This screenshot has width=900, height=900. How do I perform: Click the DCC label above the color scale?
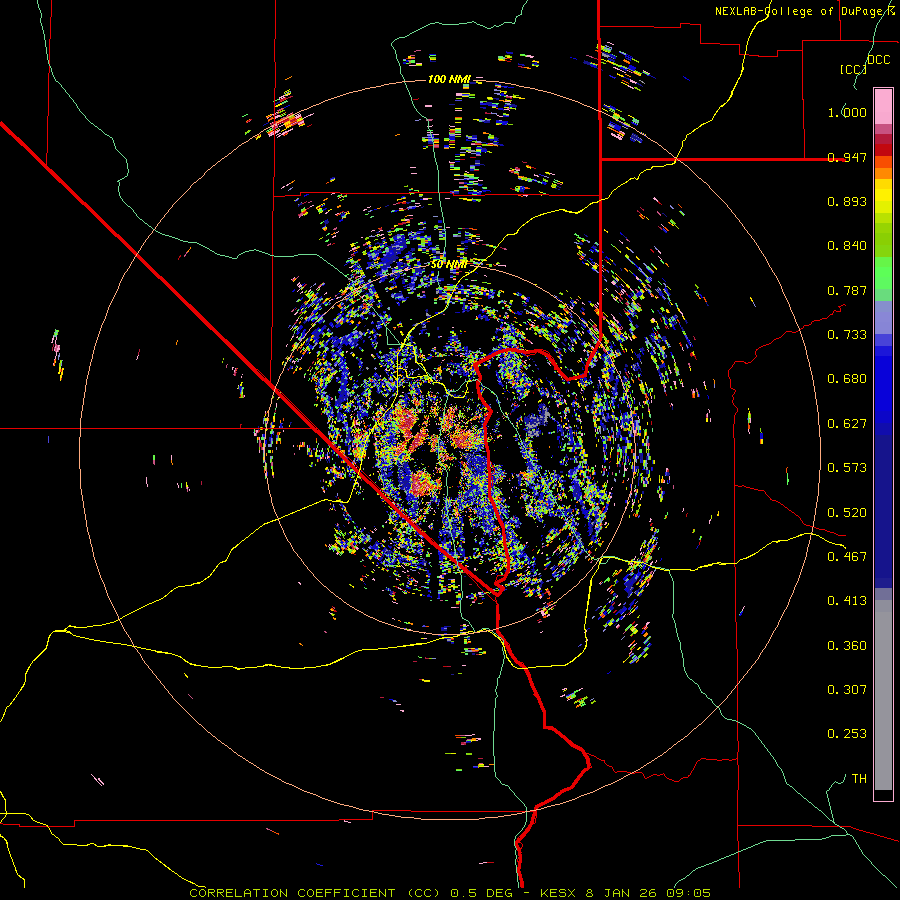(x=879, y=60)
